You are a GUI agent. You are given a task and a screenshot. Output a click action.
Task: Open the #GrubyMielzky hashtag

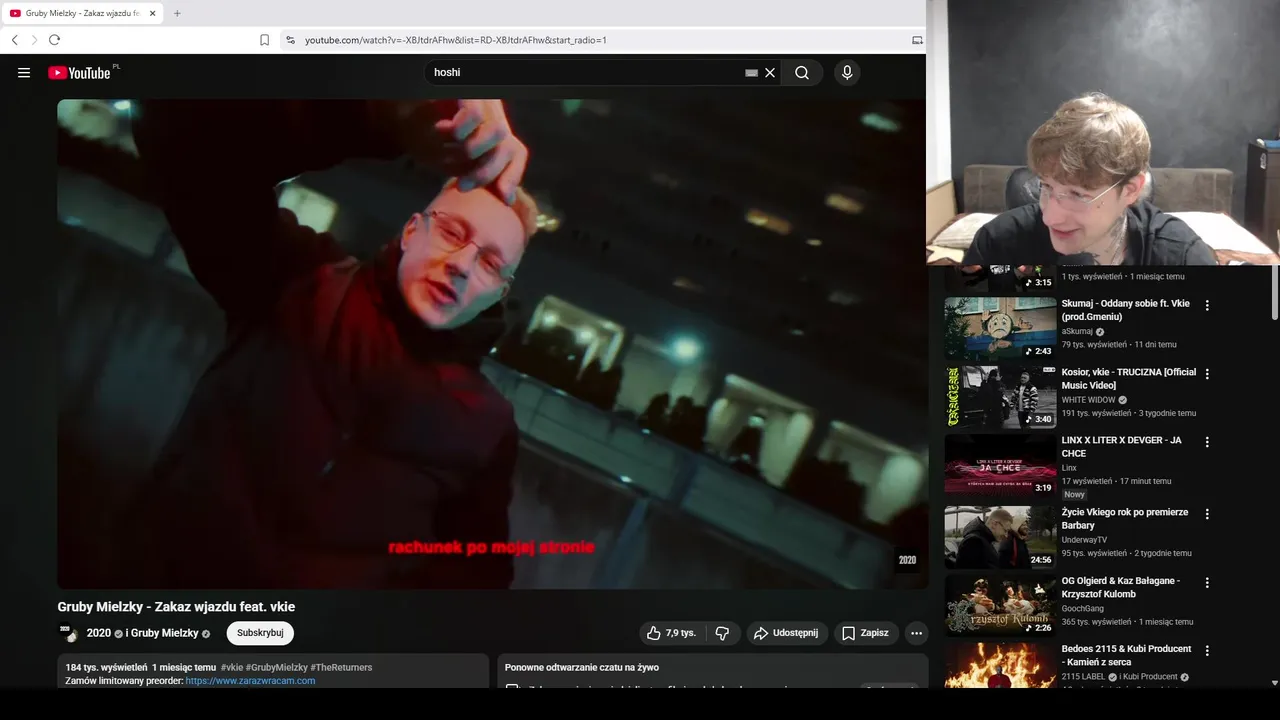click(x=276, y=667)
